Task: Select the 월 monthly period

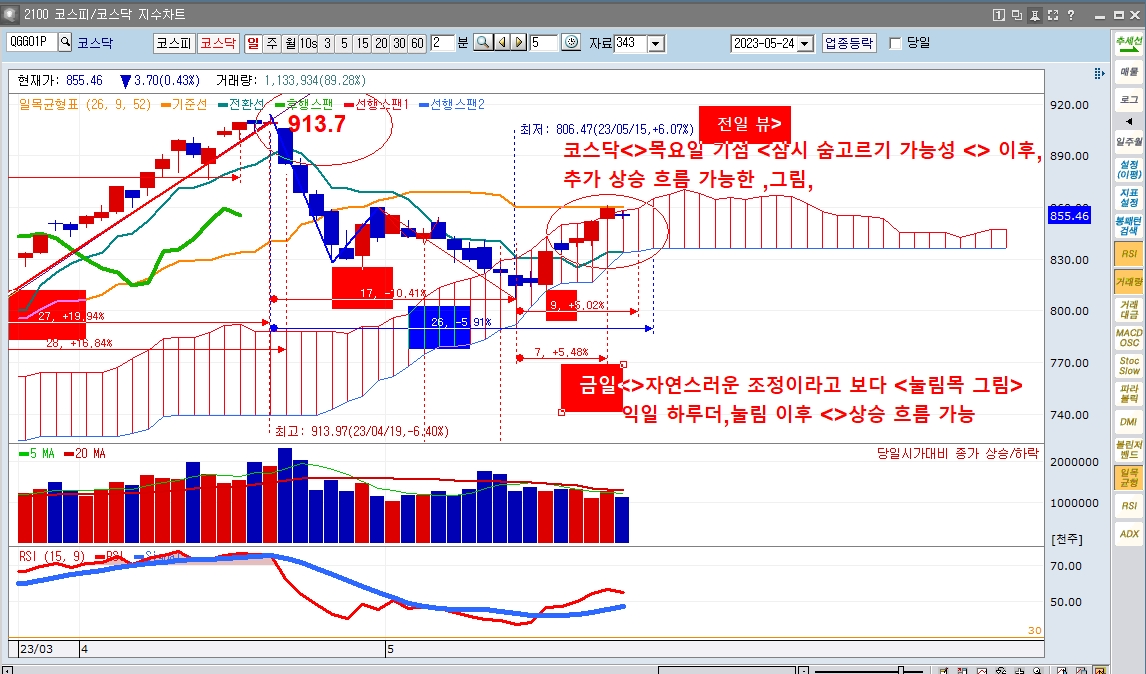Action: (x=290, y=43)
